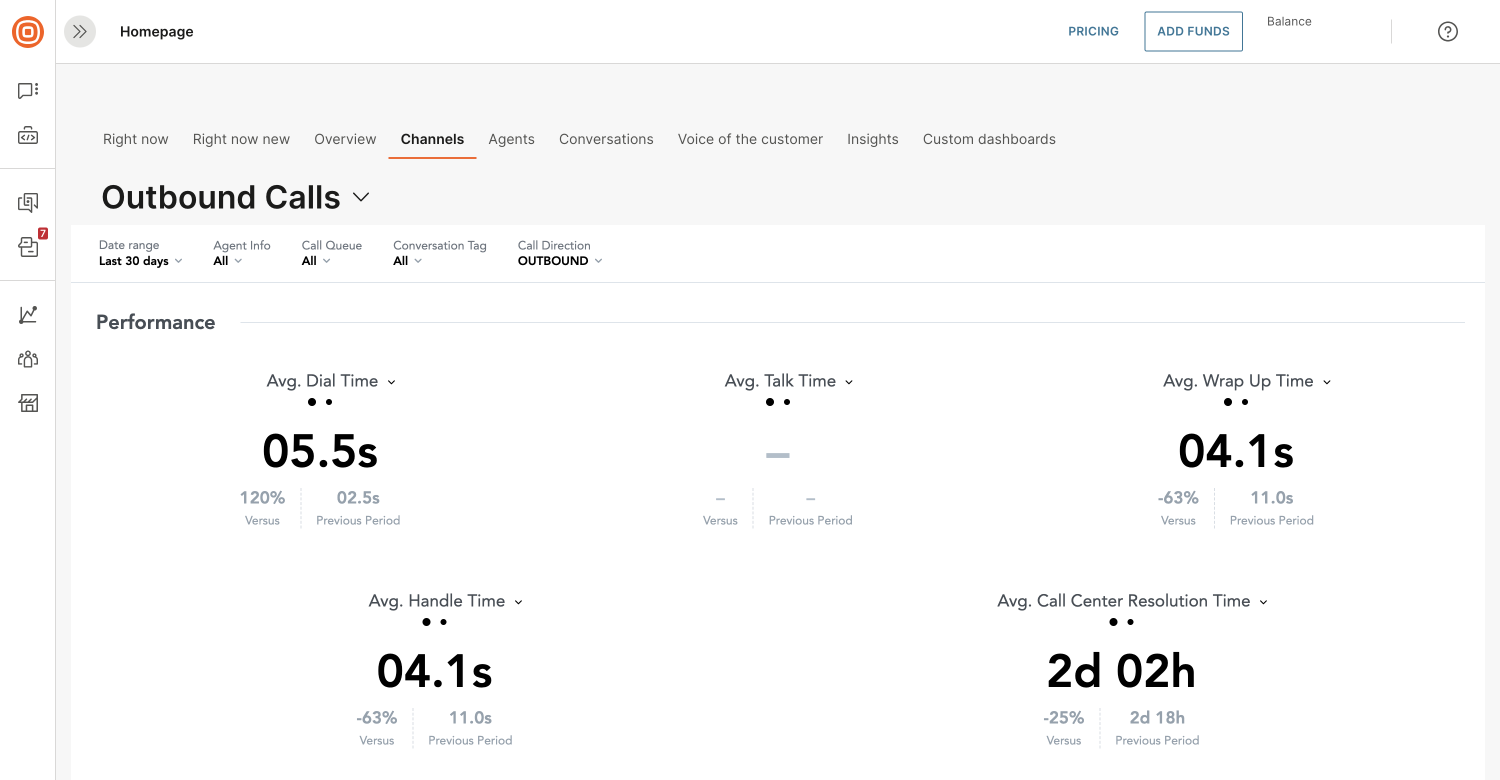Viewport: 1500px width, 780px height.
Task: Open the help question mark icon
Action: [x=1447, y=32]
